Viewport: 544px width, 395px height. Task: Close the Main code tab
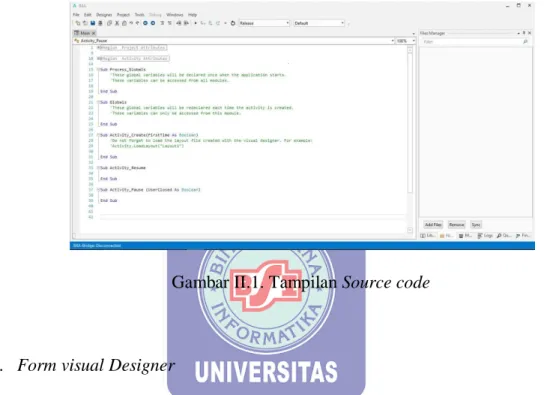click(x=94, y=33)
